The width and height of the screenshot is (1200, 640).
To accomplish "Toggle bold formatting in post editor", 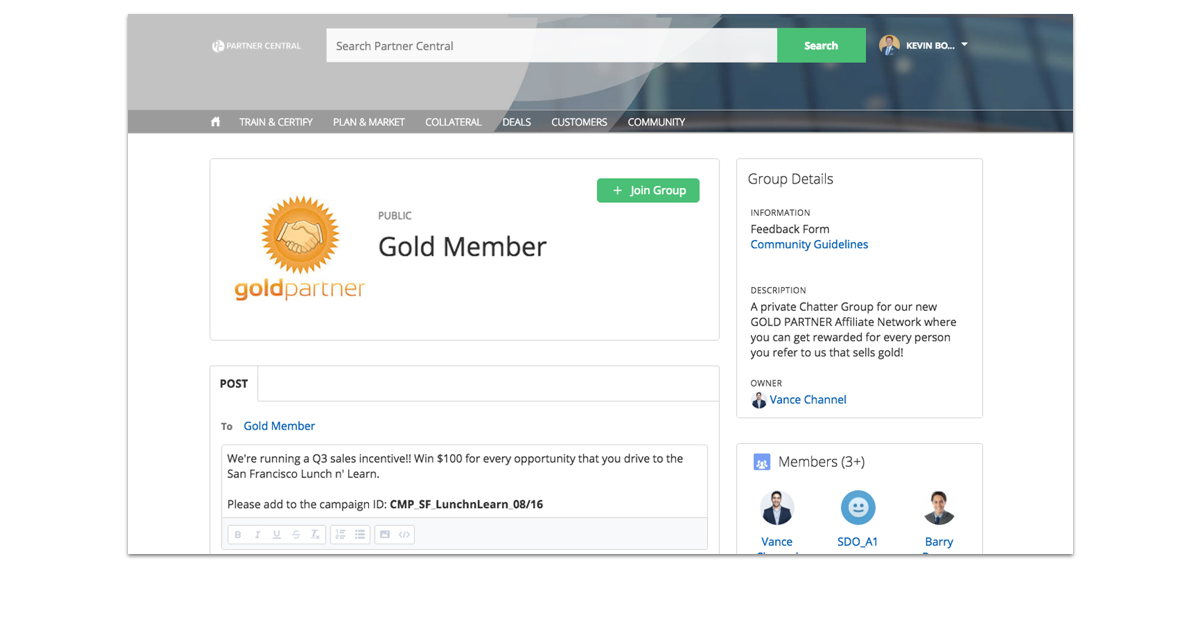I will click(238, 535).
